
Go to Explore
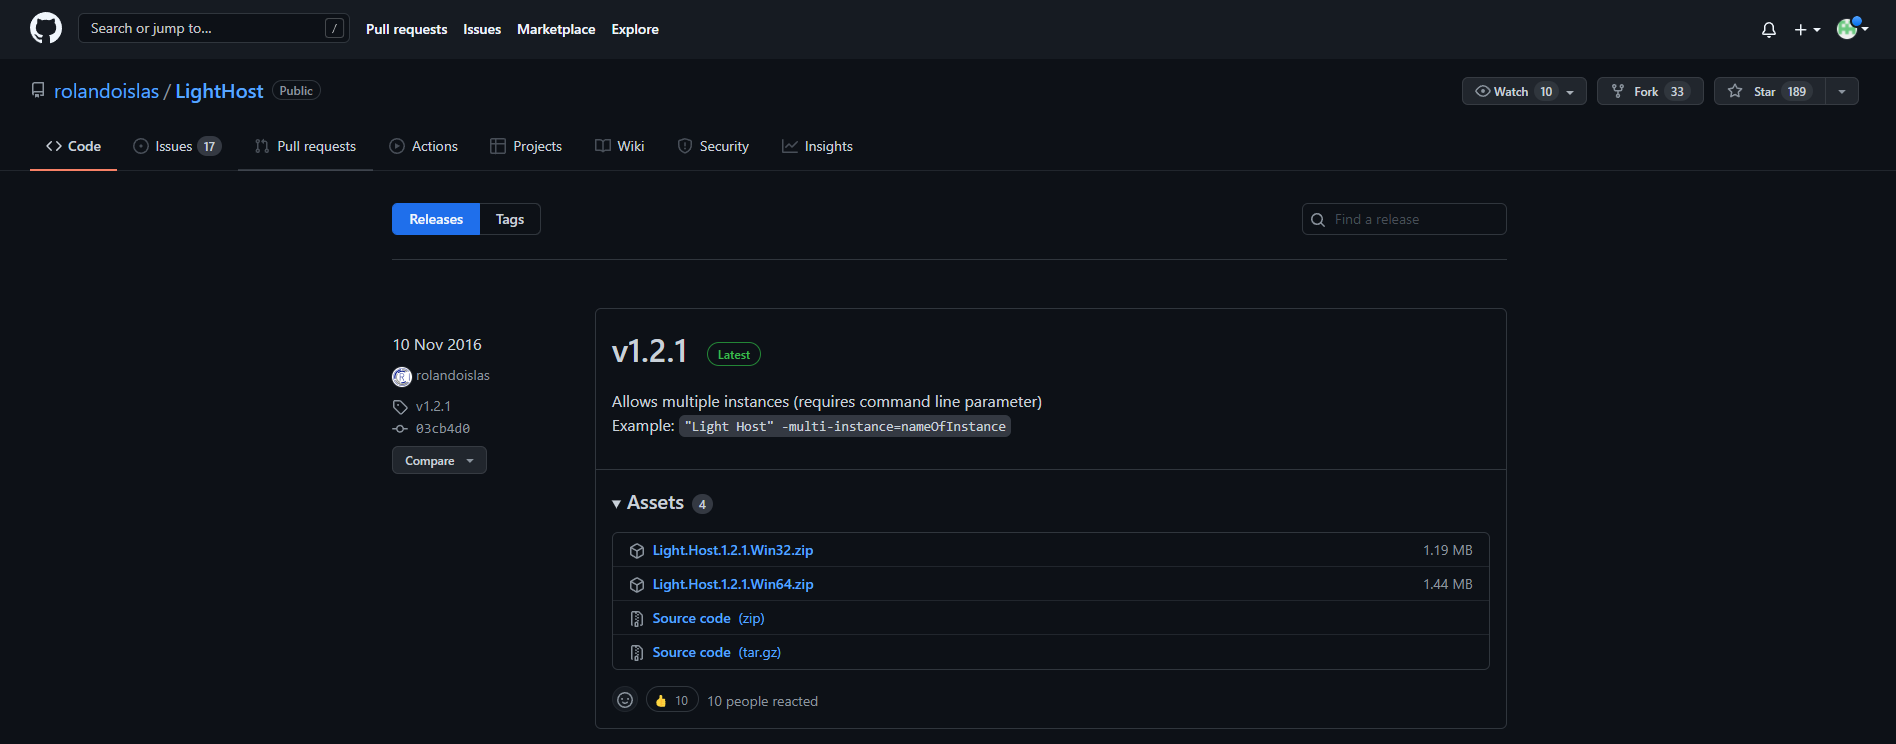click(x=635, y=29)
